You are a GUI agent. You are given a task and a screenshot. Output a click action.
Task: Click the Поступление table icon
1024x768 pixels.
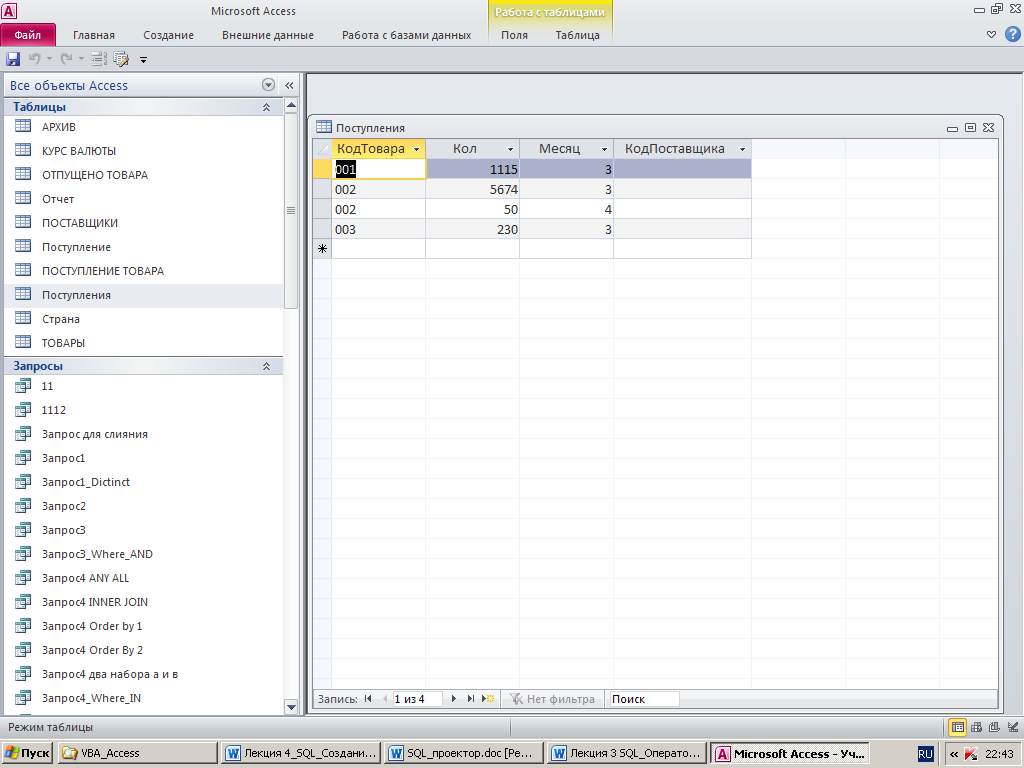(23, 246)
